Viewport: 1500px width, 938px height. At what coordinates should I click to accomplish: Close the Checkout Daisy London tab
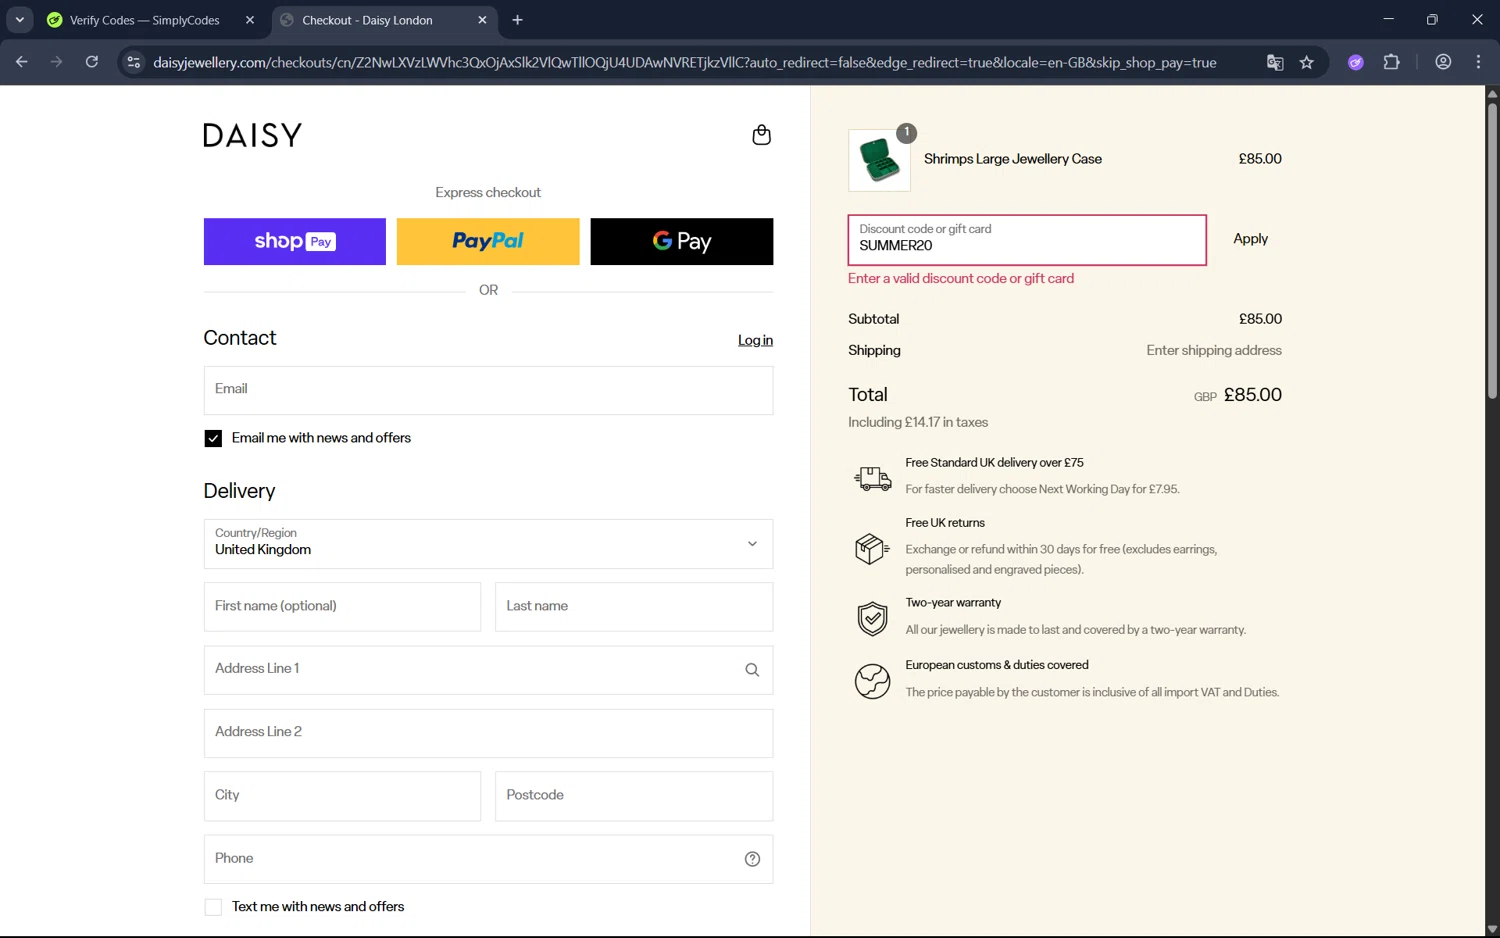click(482, 20)
